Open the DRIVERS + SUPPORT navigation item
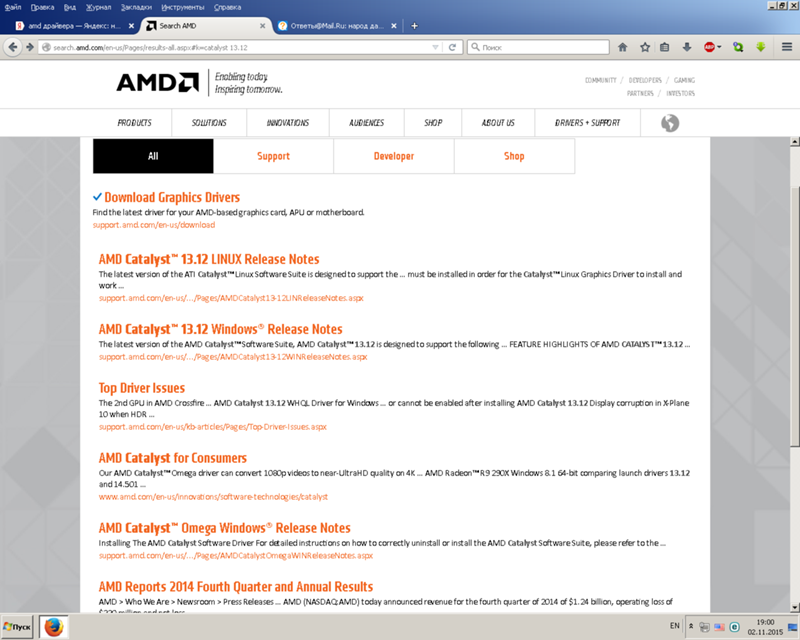The width and height of the screenshot is (800, 640). pos(587,123)
